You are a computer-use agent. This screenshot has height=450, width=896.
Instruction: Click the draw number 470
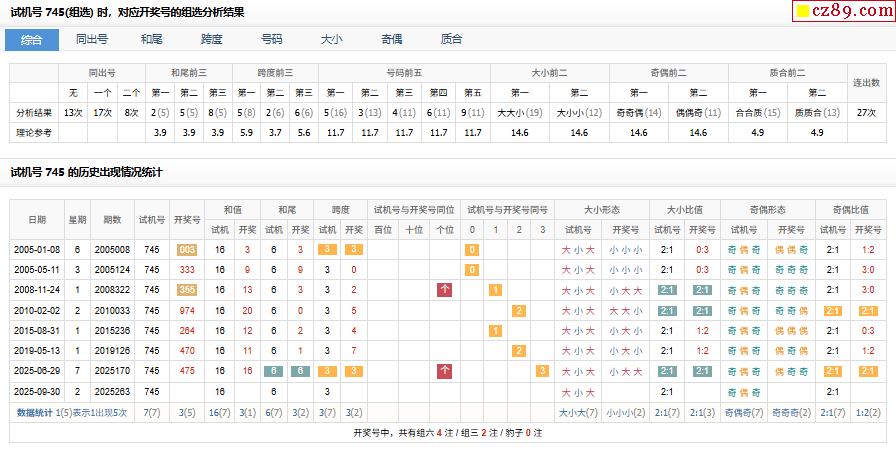[x=187, y=351]
